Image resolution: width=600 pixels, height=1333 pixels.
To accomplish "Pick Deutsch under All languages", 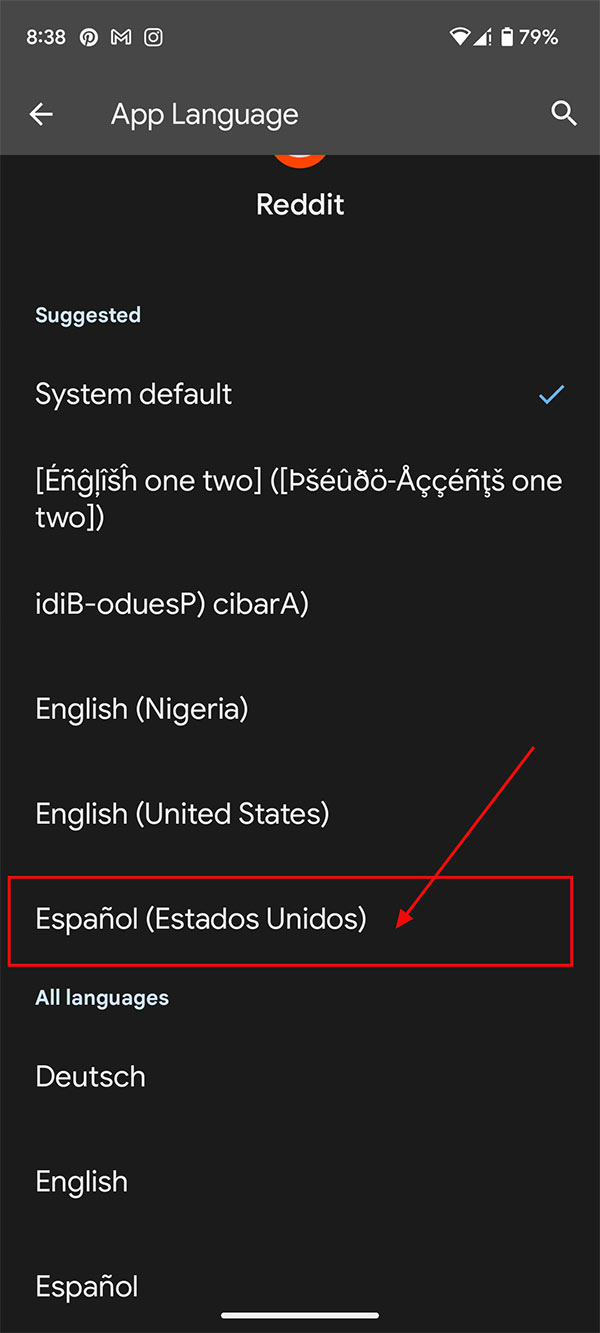I will [90, 1077].
